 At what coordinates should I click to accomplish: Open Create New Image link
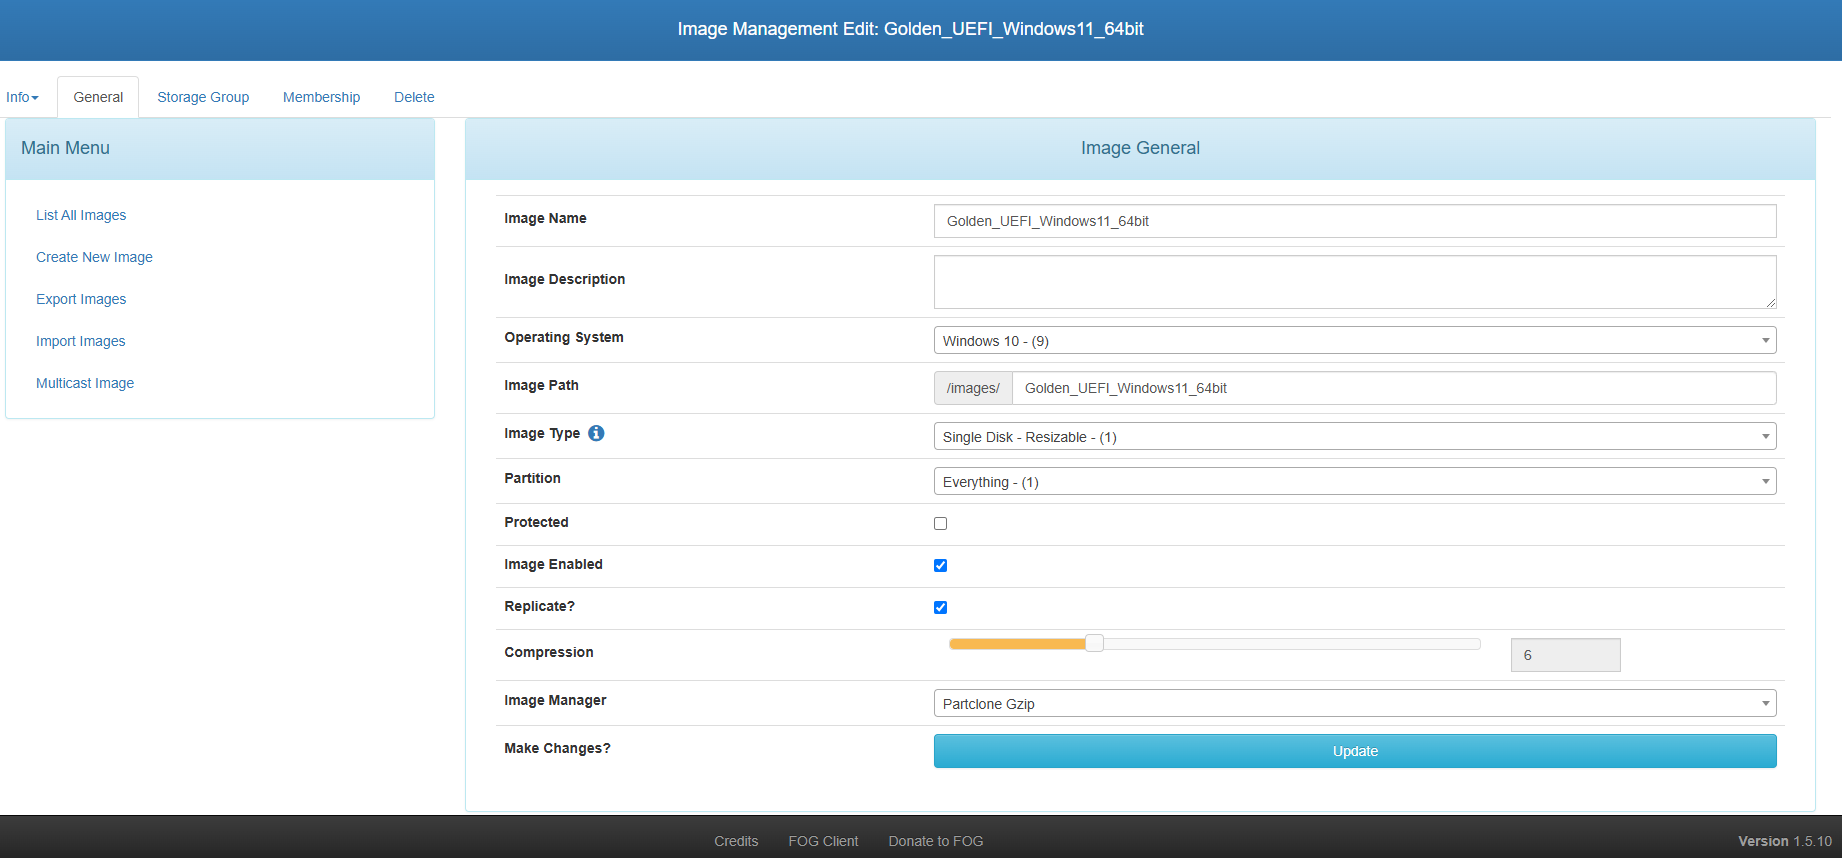[94, 257]
